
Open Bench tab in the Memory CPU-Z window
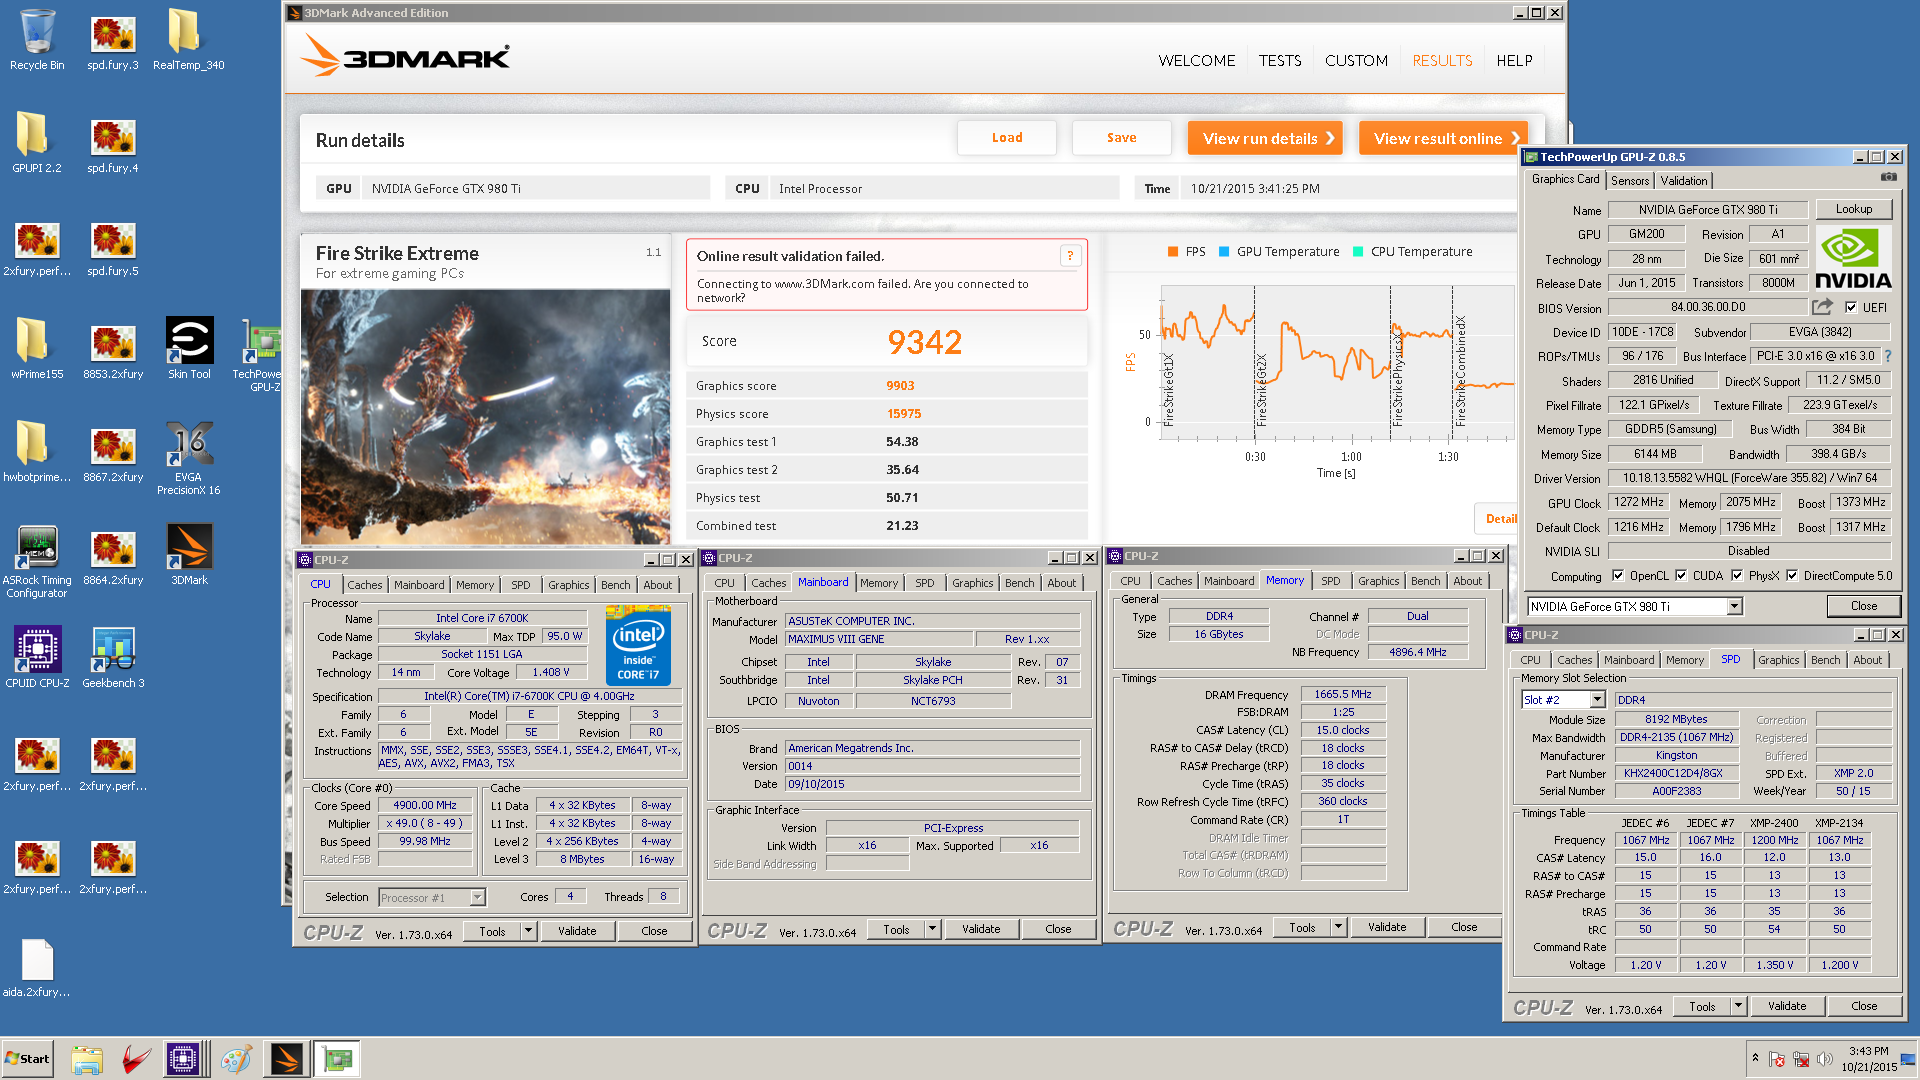click(x=1426, y=581)
